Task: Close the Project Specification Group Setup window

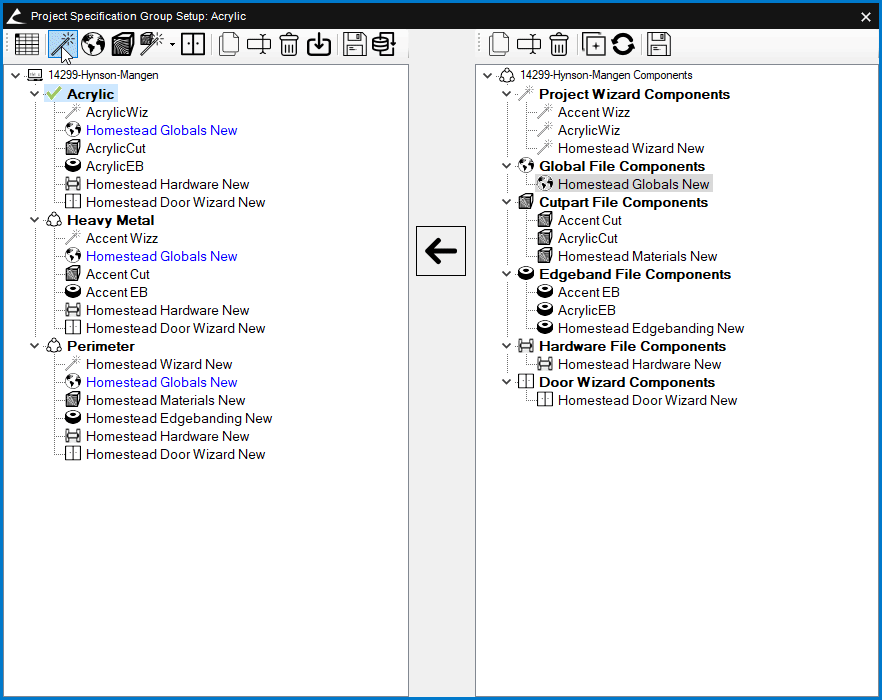Action: pos(866,16)
